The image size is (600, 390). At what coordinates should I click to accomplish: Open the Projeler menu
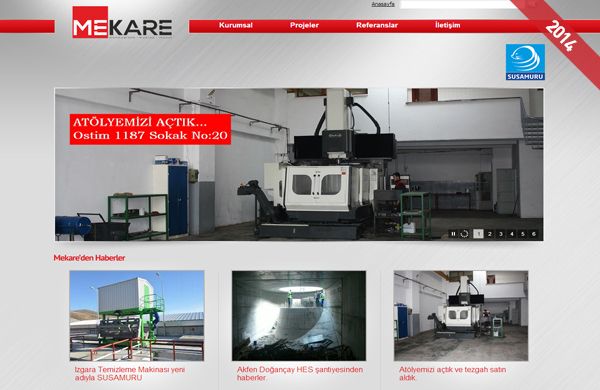point(304,25)
